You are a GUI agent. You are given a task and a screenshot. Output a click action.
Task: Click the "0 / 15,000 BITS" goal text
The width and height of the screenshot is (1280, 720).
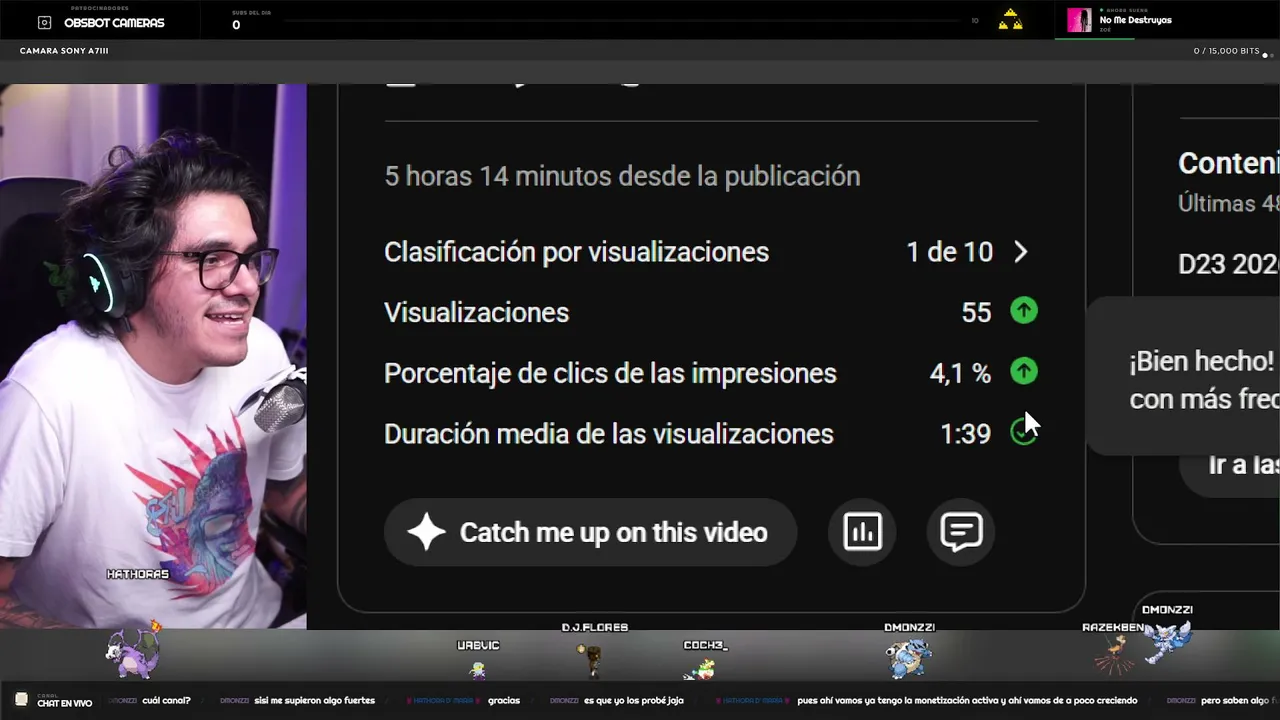(1227, 51)
